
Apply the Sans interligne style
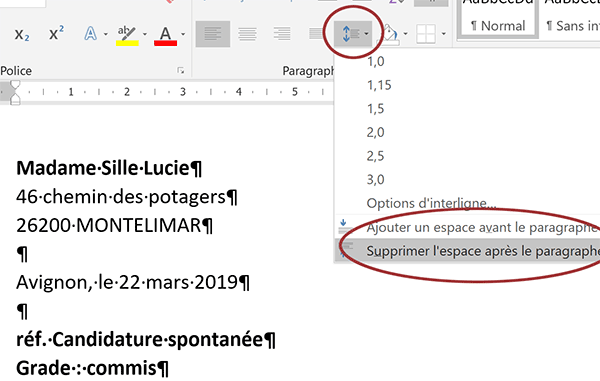coord(571,19)
